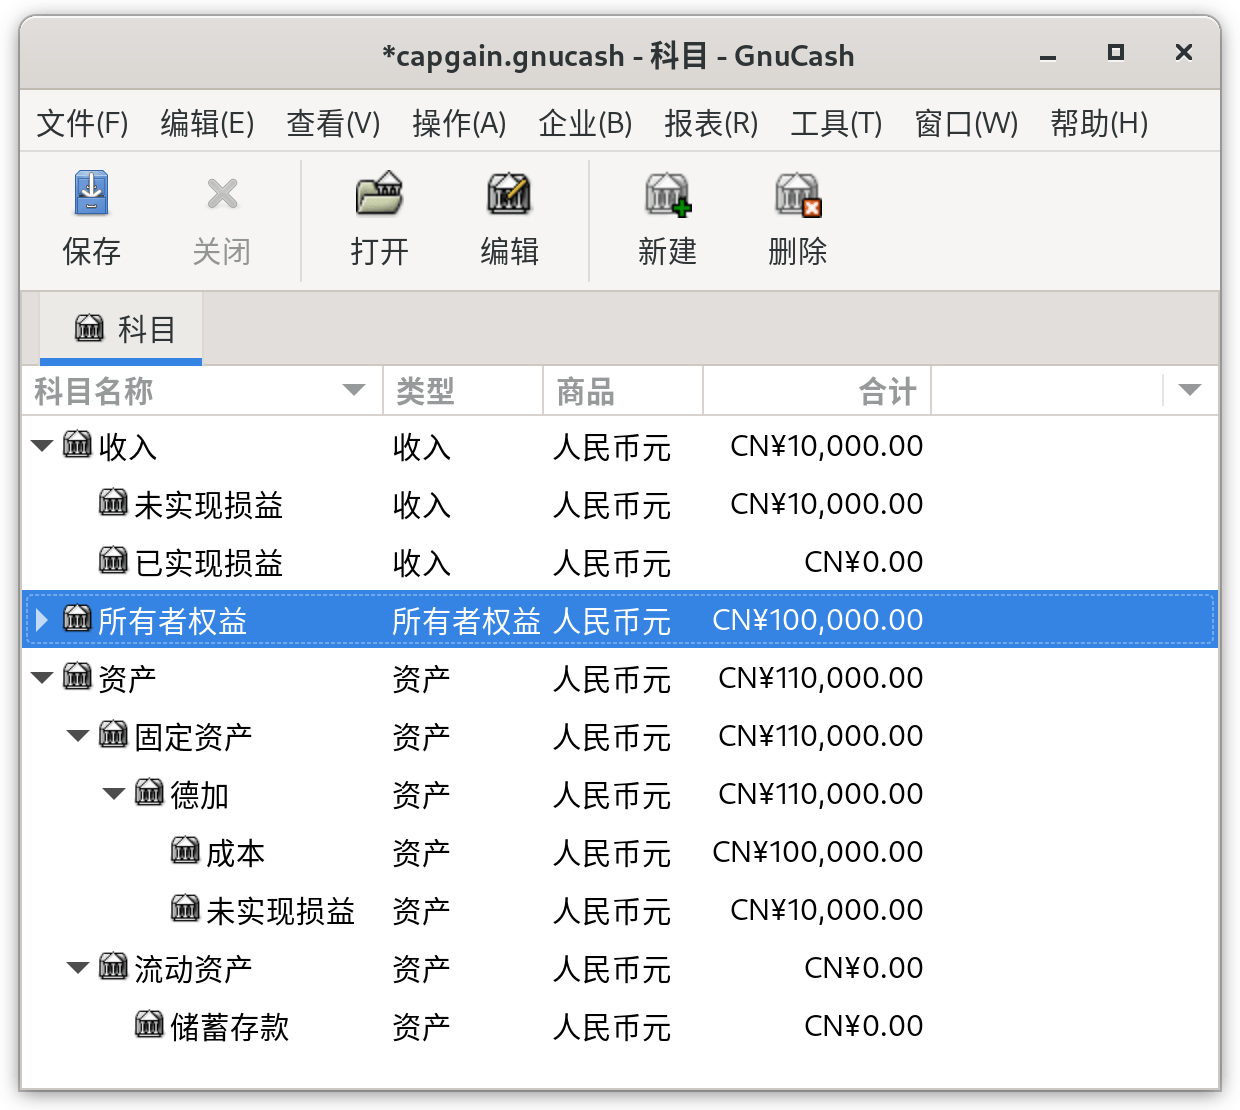The image size is (1240, 1110).
Task: Click the 编辑 edit account icon
Action: click(x=509, y=193)
